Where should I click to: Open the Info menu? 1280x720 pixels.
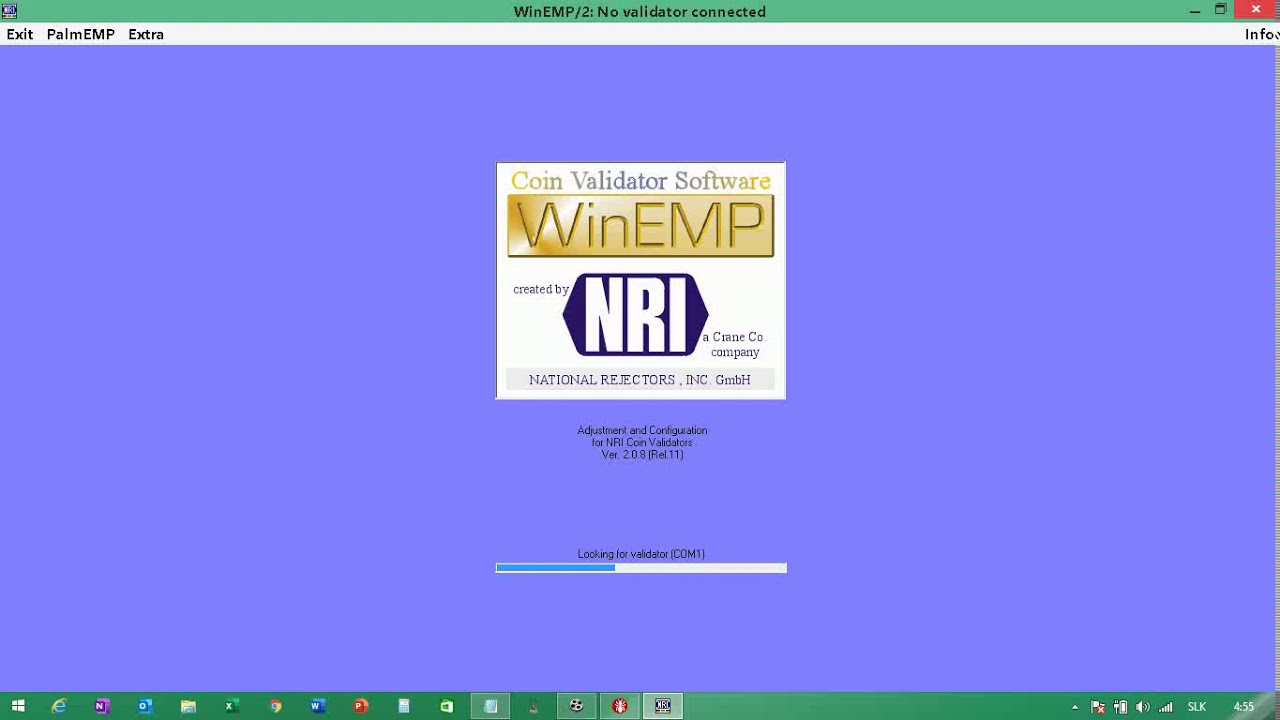[1261, 34]
